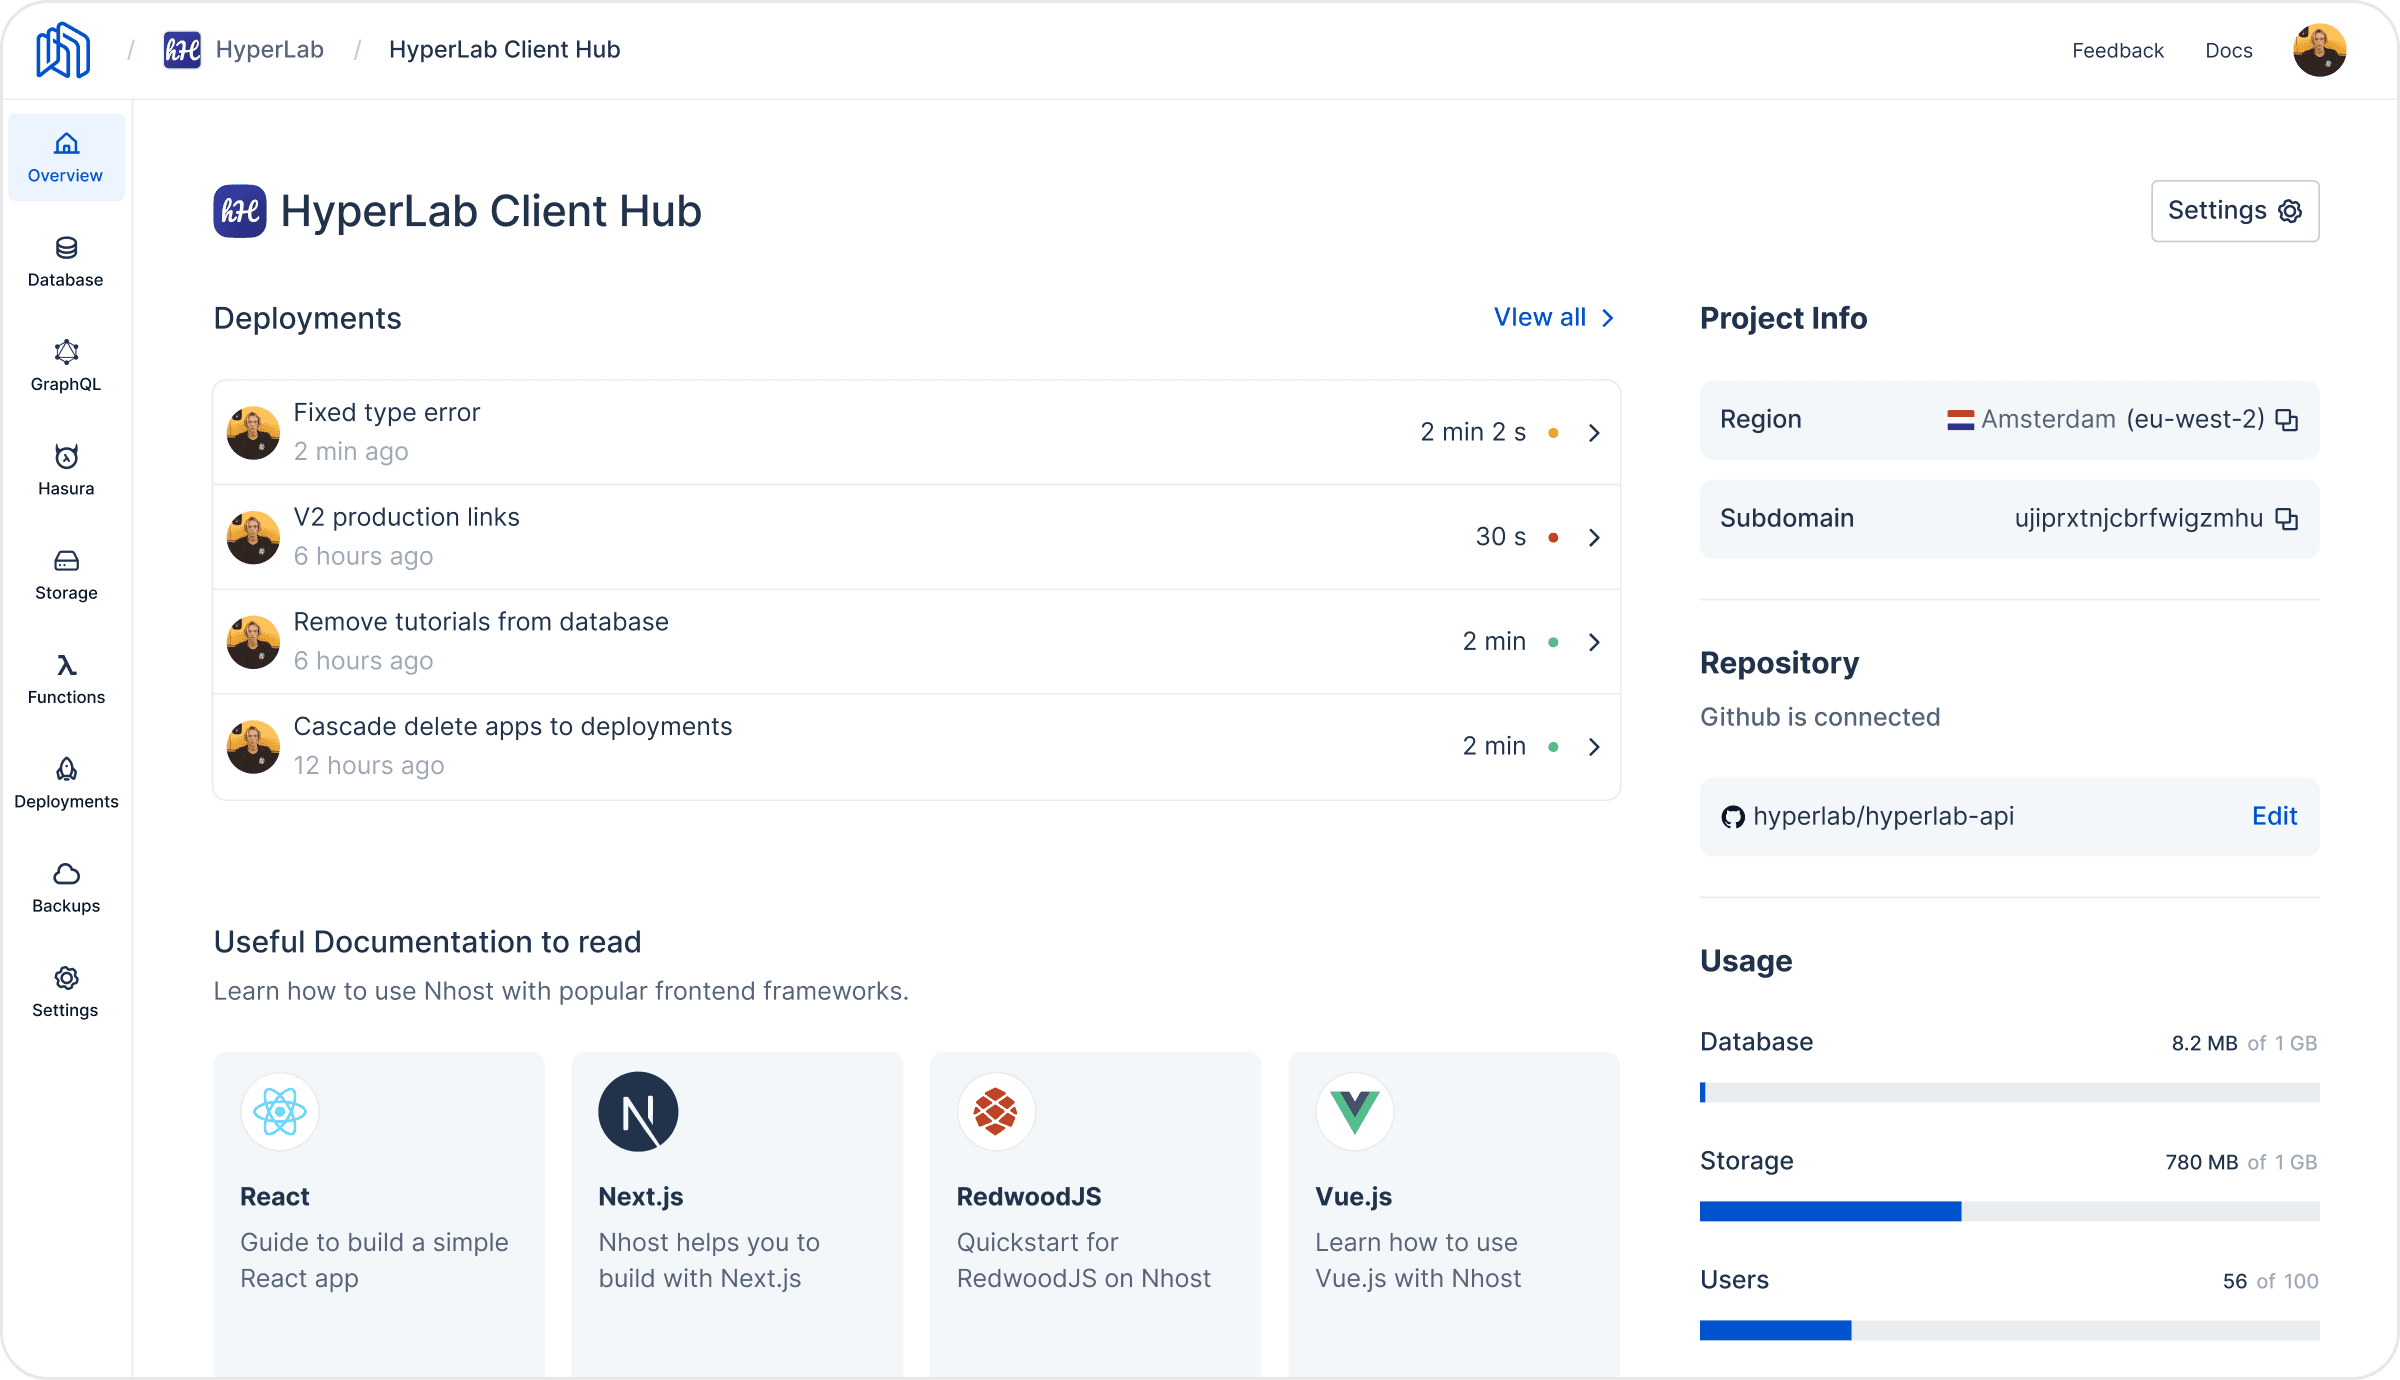Open the Settings gear icon in the sidebar
This screenshot has height=1380, width=2400.
pos(66,978)
